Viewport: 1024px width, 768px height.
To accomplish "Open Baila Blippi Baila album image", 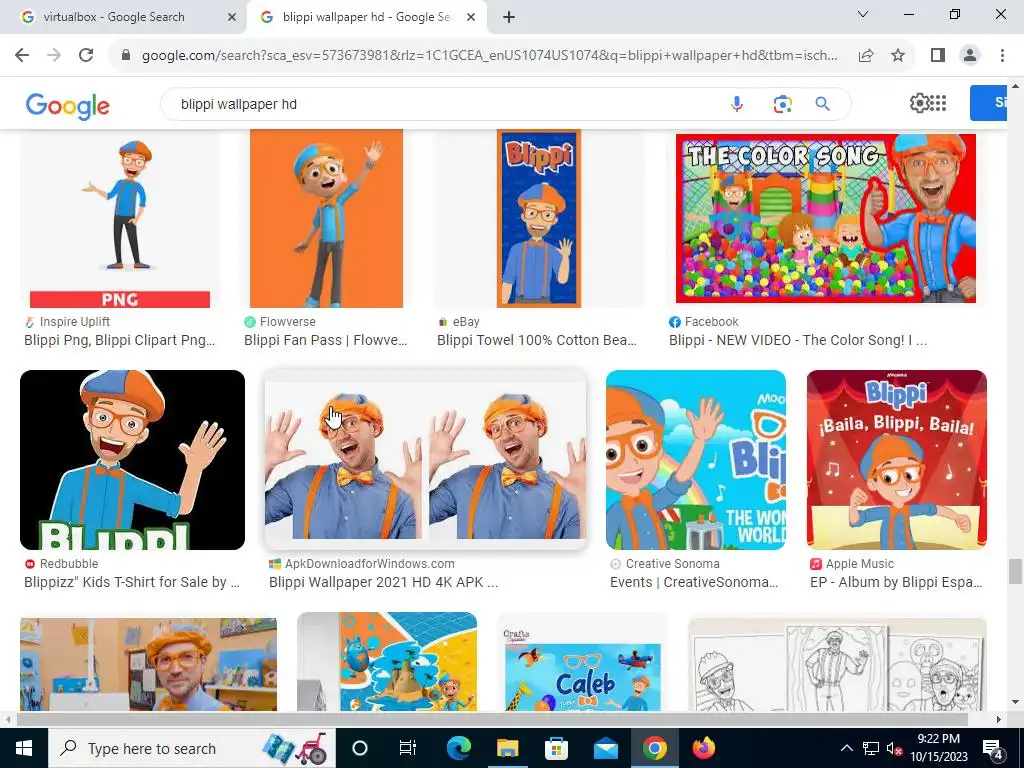I will pyautogui.click(x=897, y=460).
